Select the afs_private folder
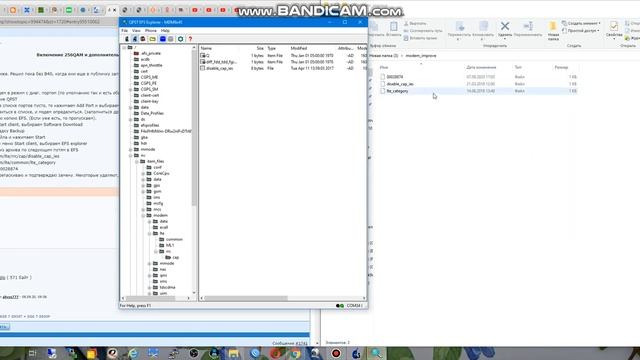The image size is (640, 360). 147,53
